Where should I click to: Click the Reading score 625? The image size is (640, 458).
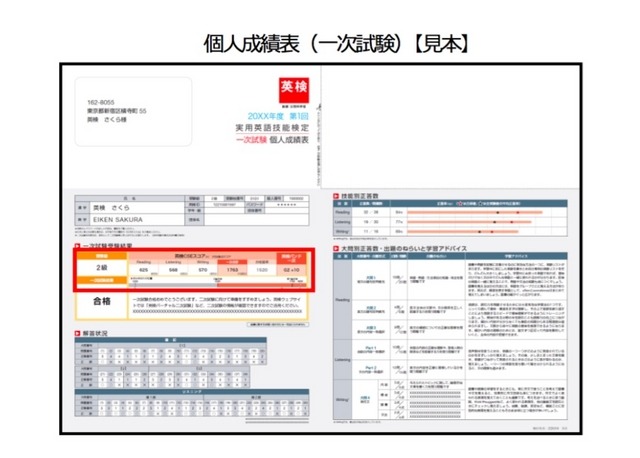coord(143,270)
